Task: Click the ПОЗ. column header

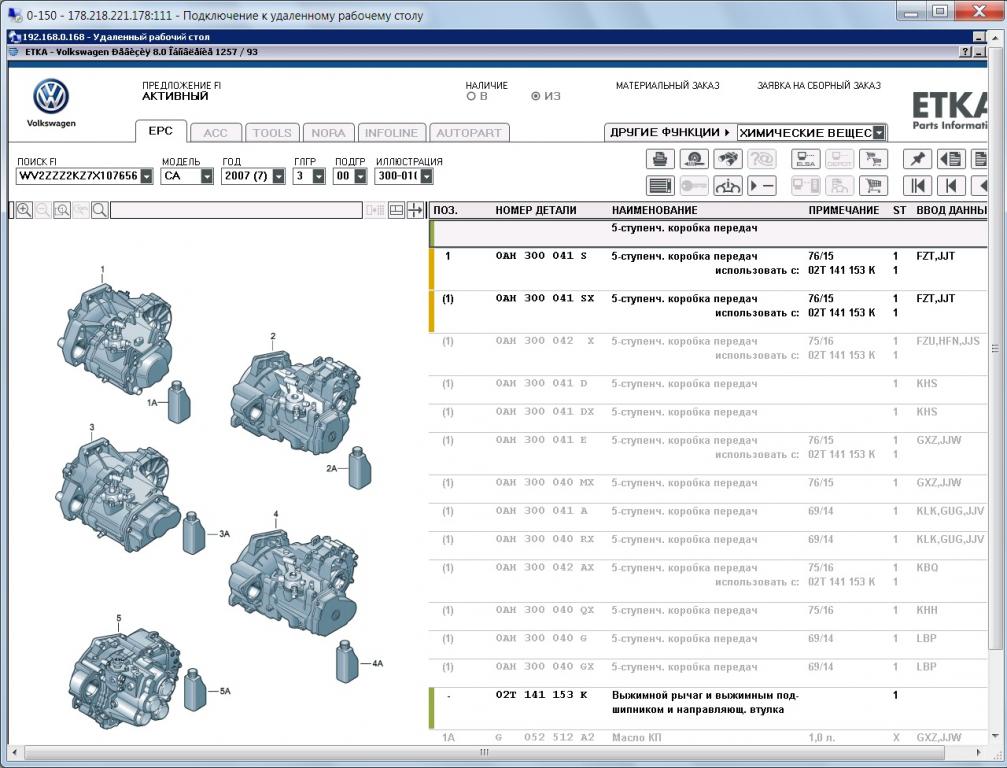Action: (x=446, y=210)
